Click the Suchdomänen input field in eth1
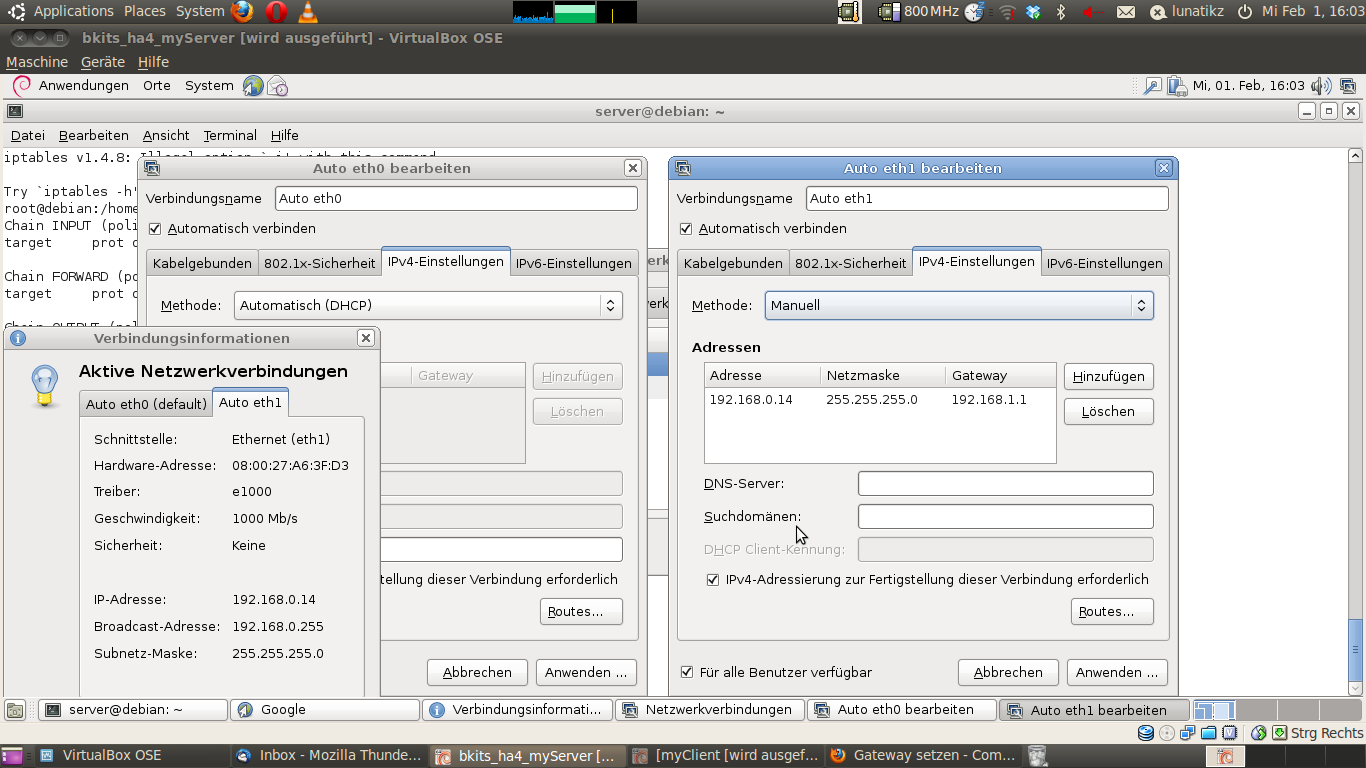The width and height of the screenshot is (1366, 768). coord(1005,517)
